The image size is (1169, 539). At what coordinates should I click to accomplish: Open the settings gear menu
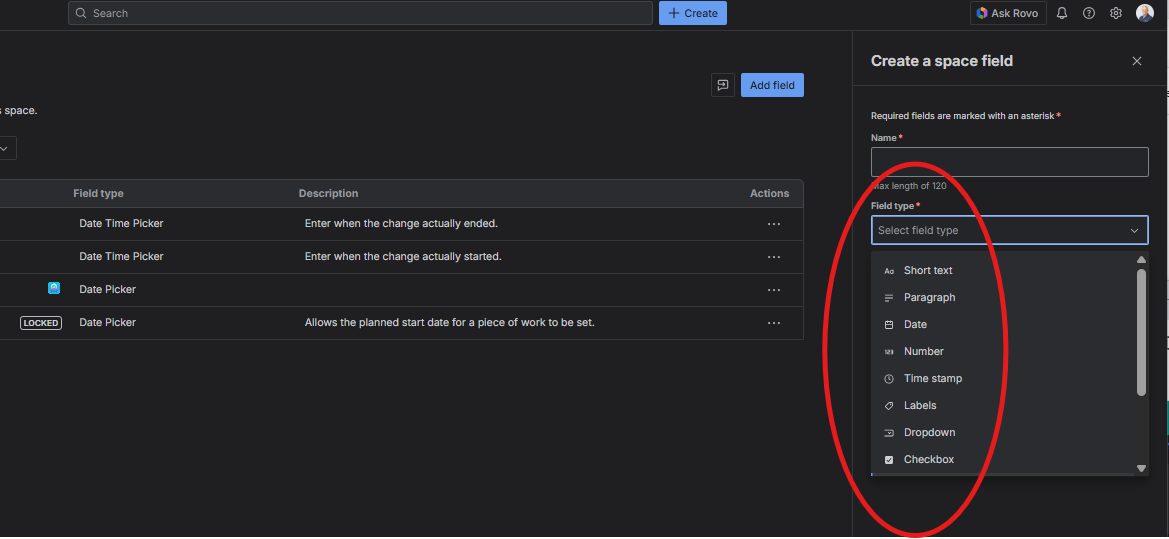[x=1115, y=13]
